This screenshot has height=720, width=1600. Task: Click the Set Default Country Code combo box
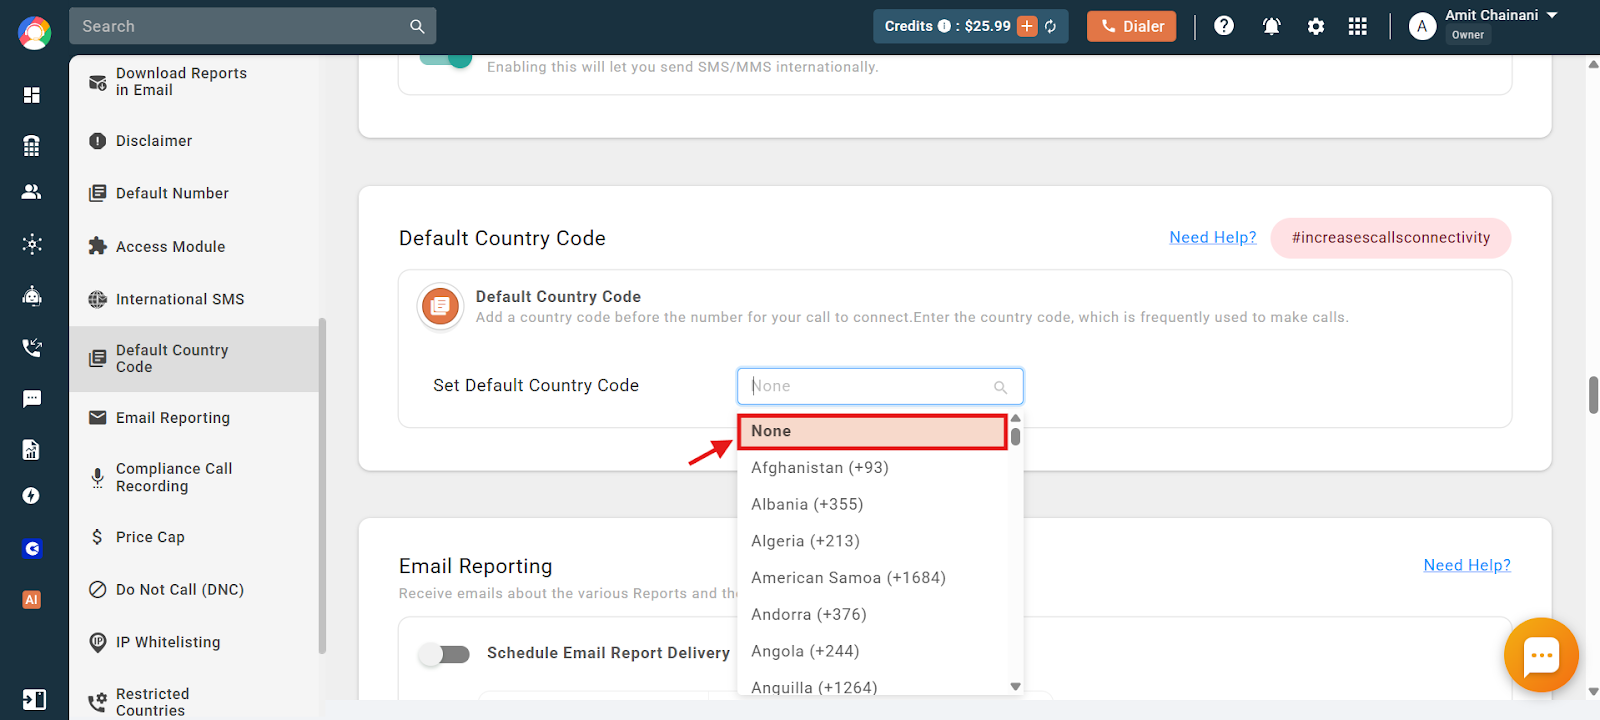880,386
